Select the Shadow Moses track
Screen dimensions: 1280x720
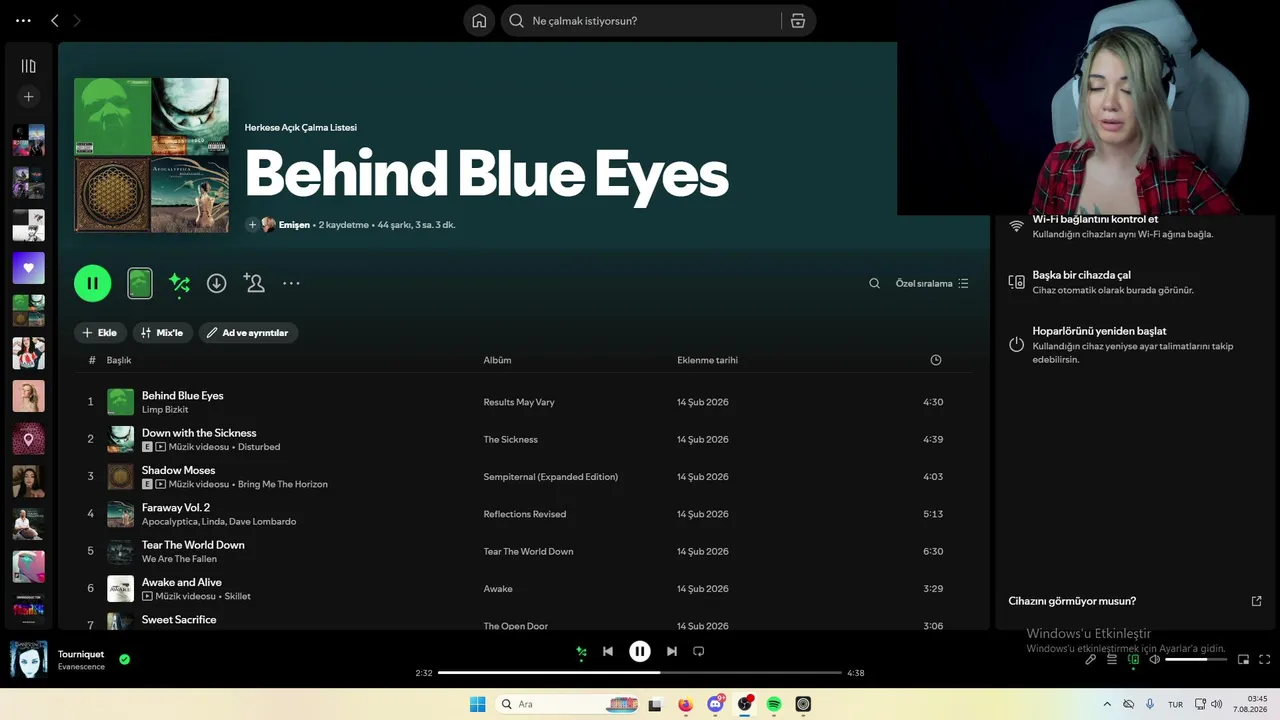(179, 470)
